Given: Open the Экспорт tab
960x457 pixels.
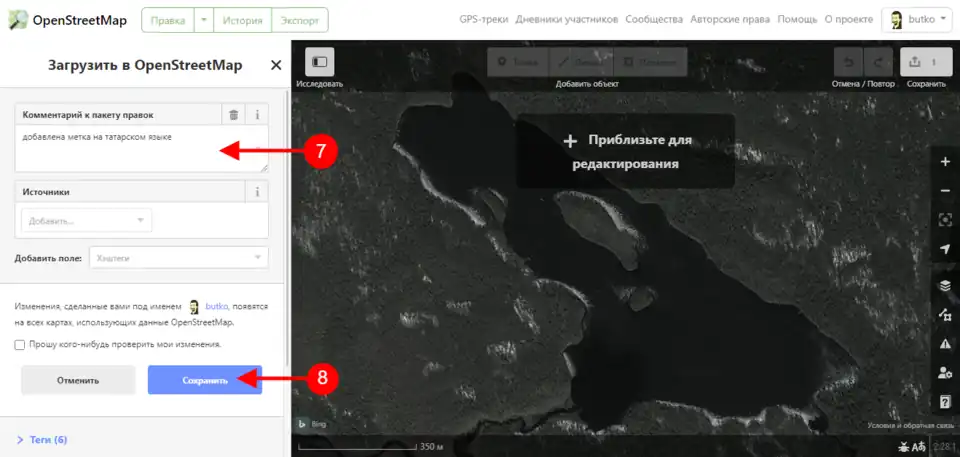Looking at the screenshot, I should tap(300, 20).
